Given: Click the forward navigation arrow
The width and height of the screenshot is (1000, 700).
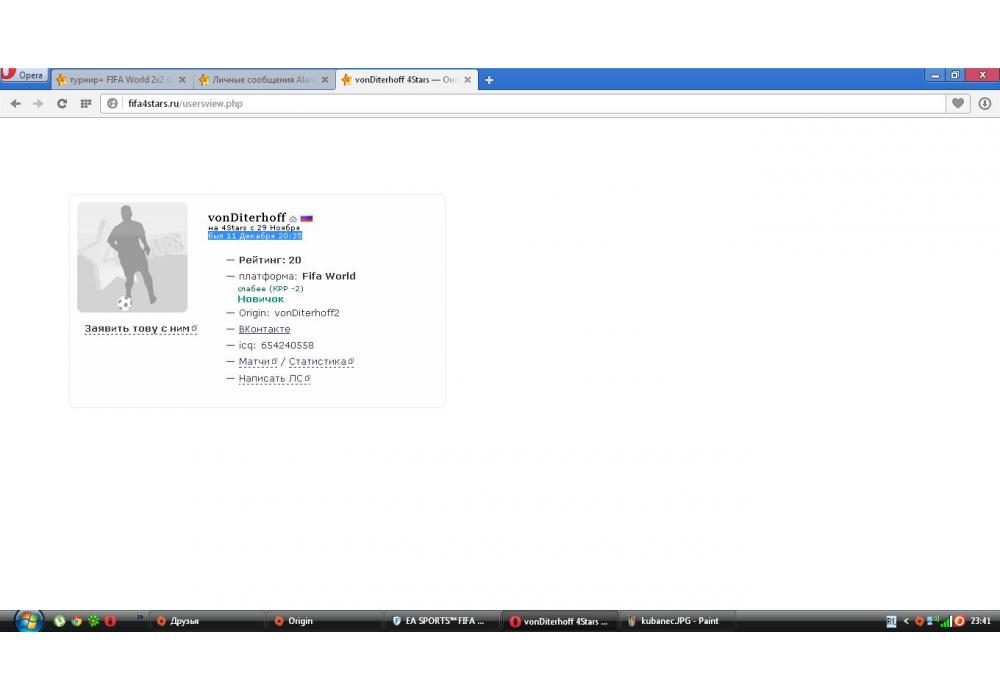Looking at the screenshot, I should (x=38, y=103).
